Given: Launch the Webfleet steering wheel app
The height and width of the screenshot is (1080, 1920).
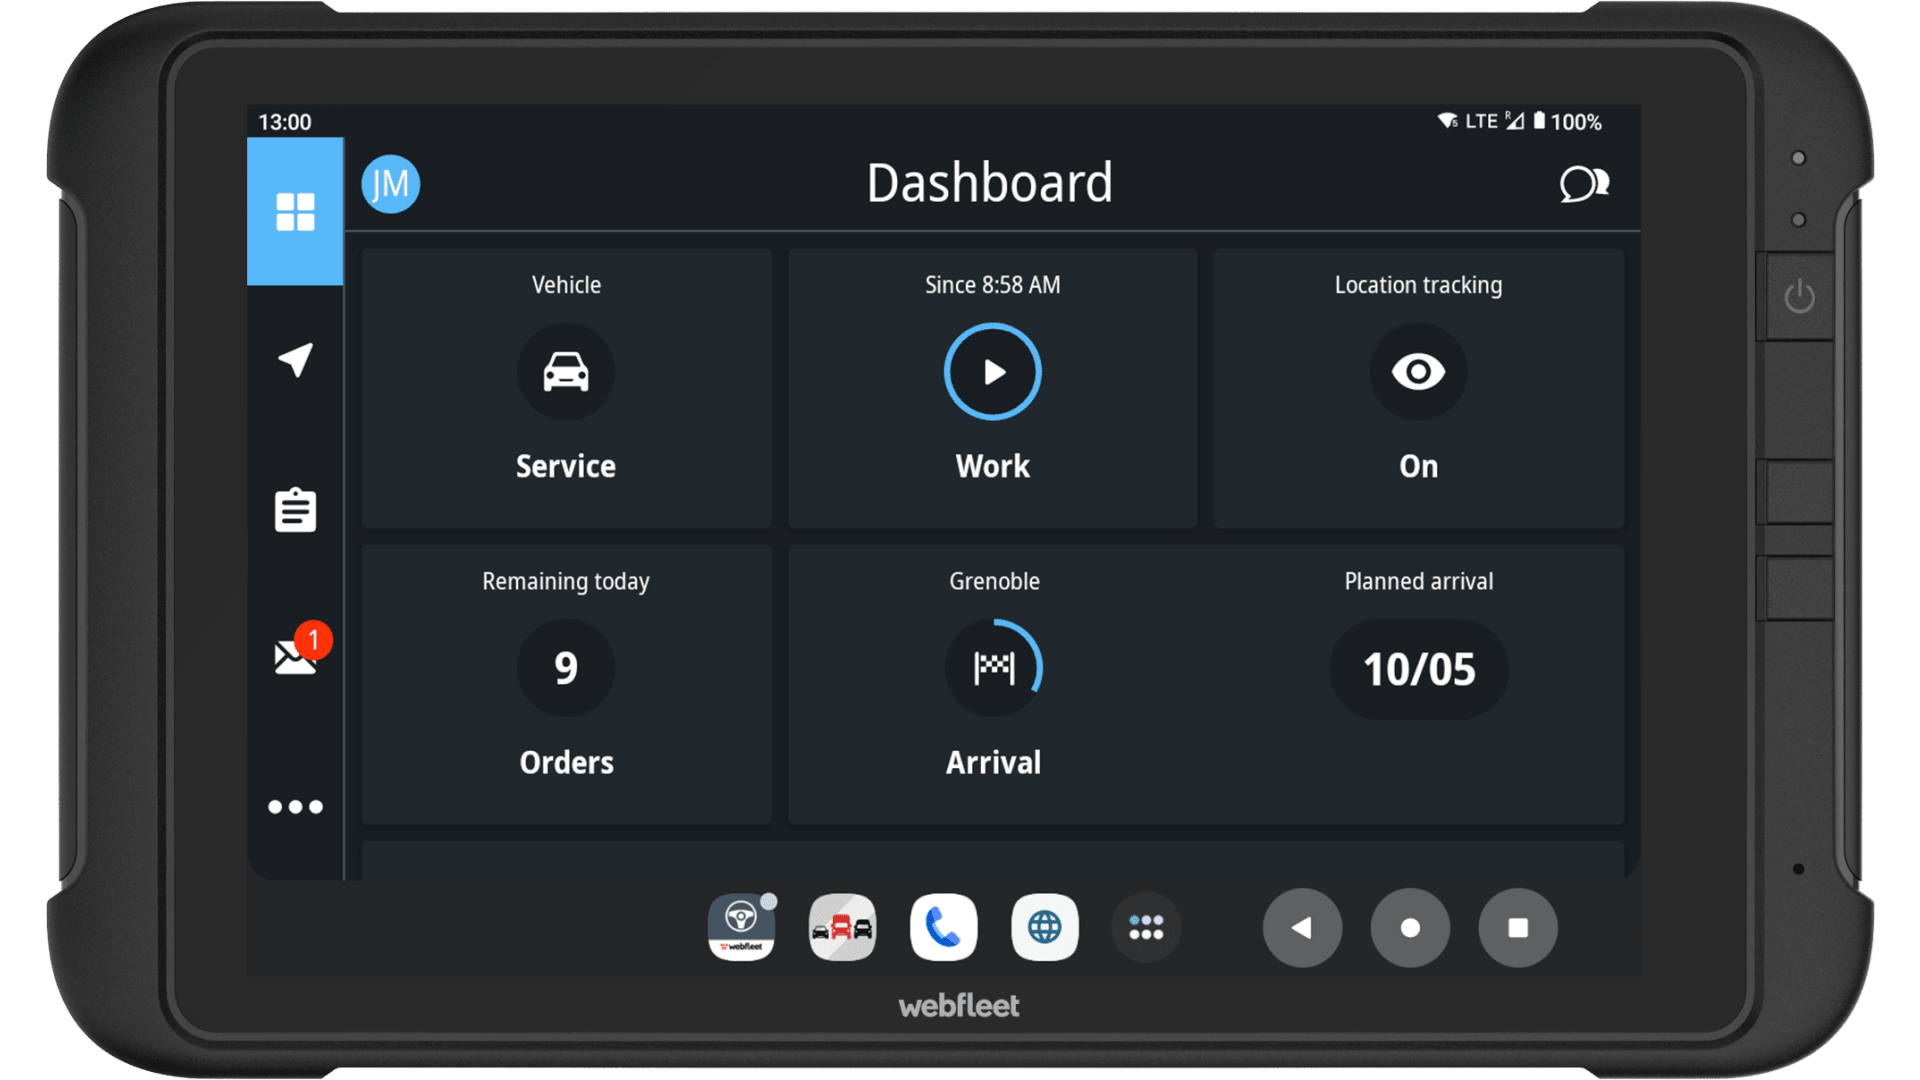Looking at the screenshot, I should point(741,927).
